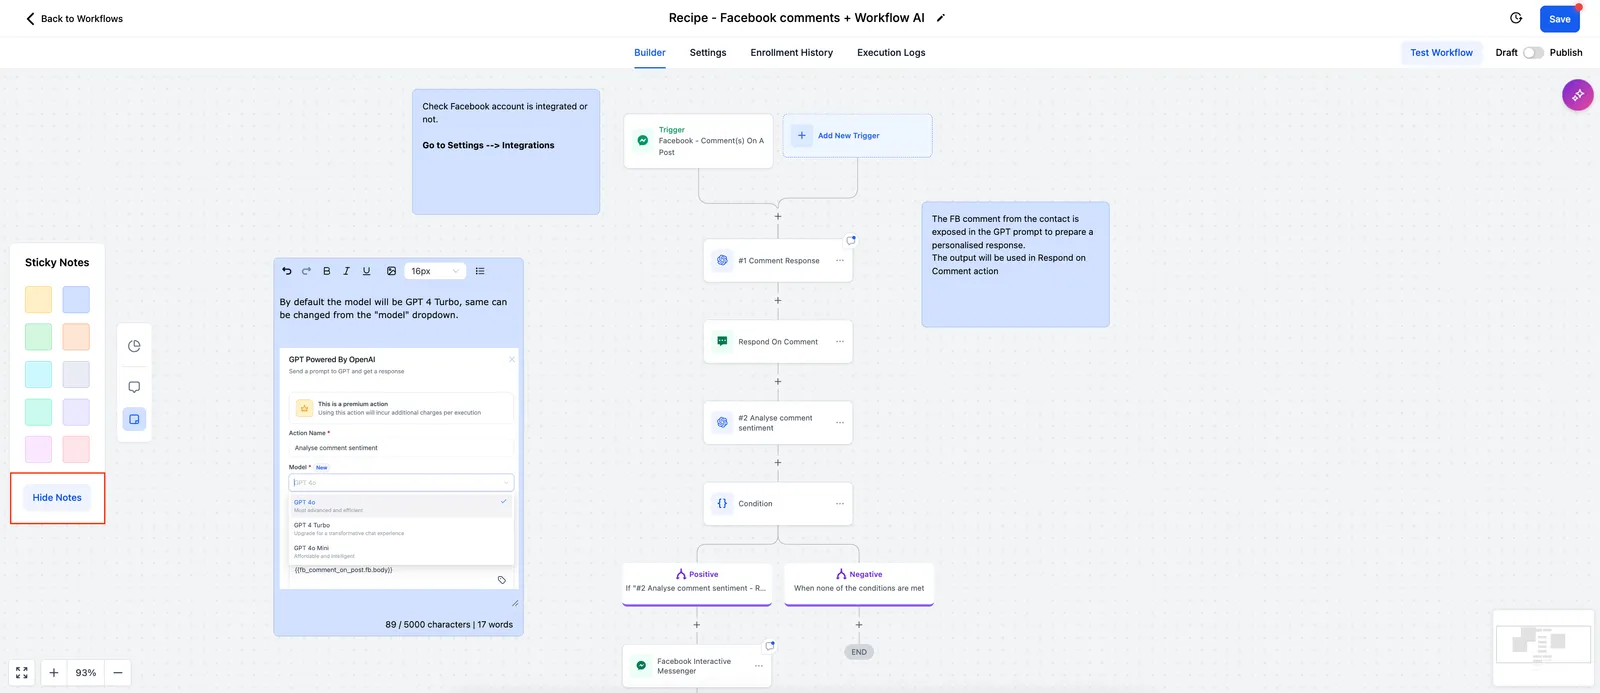Screen dimensions: 1600x693
Task: Click Test Workflow button
Action: coord(1441,53)
